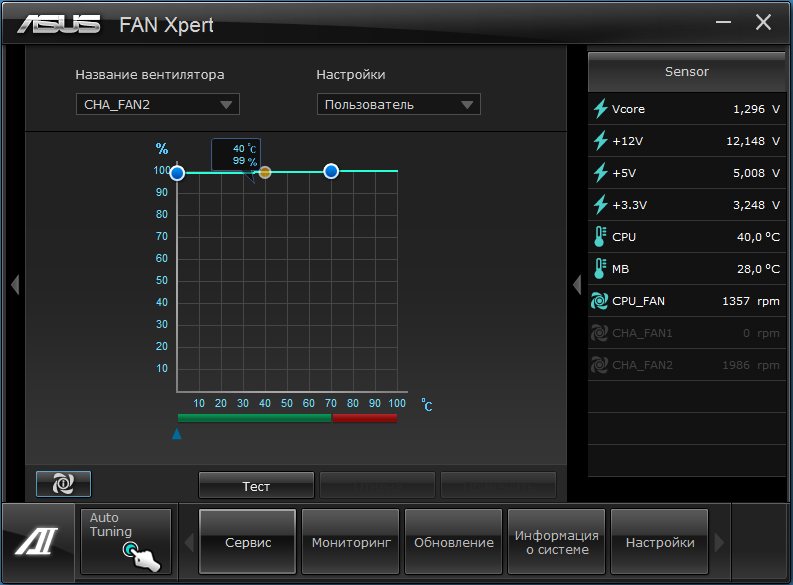This screenshot has width=793, height=585.
Task: Click the CPU_FAN 1357 rpm value
Action: [x=751, y=301]
